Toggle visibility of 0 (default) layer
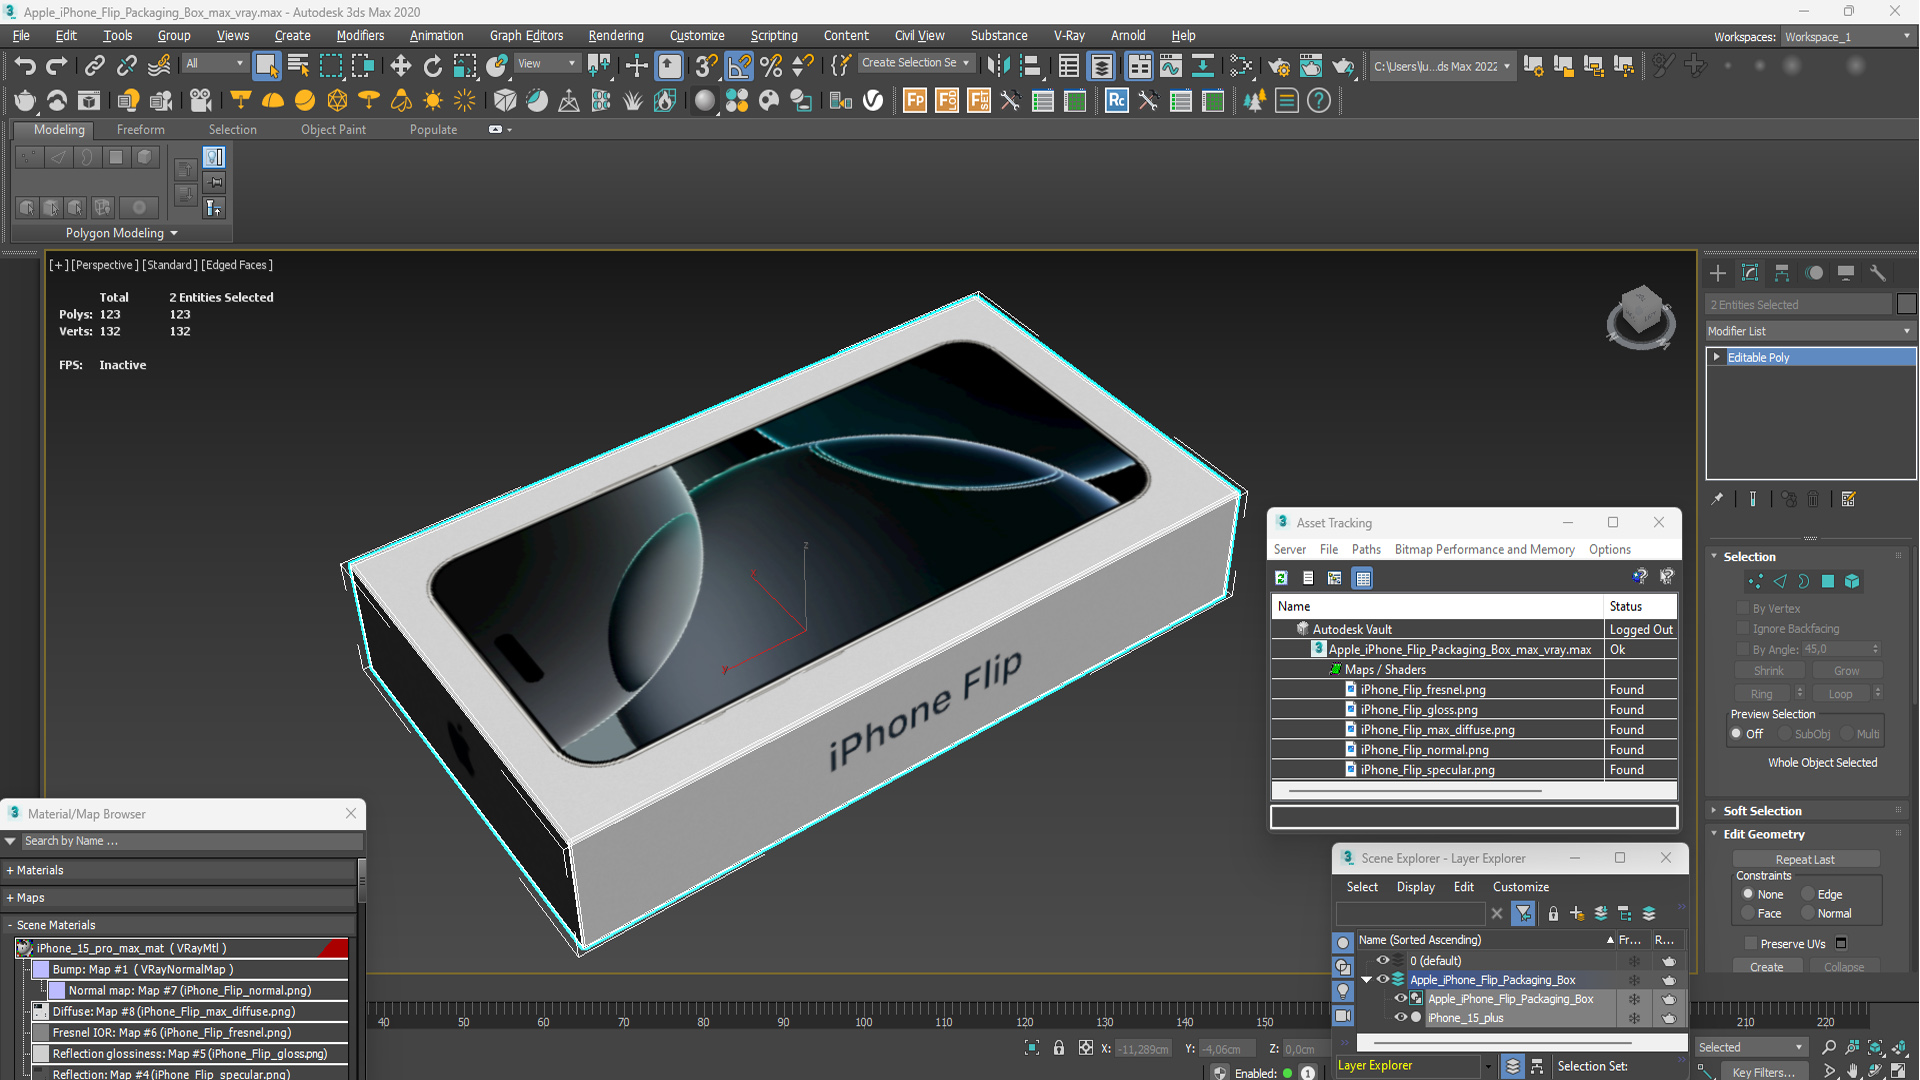 point(1382,960)
